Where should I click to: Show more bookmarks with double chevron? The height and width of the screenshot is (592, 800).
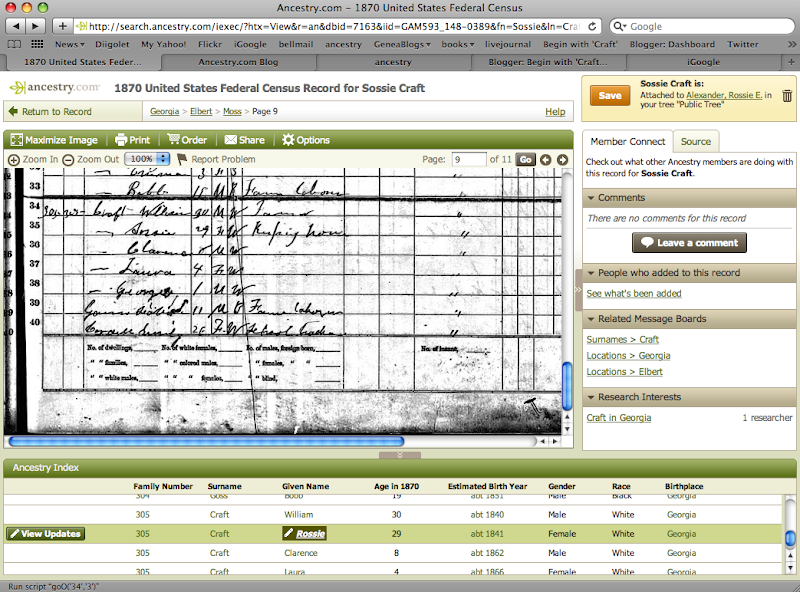coord(792,44)
